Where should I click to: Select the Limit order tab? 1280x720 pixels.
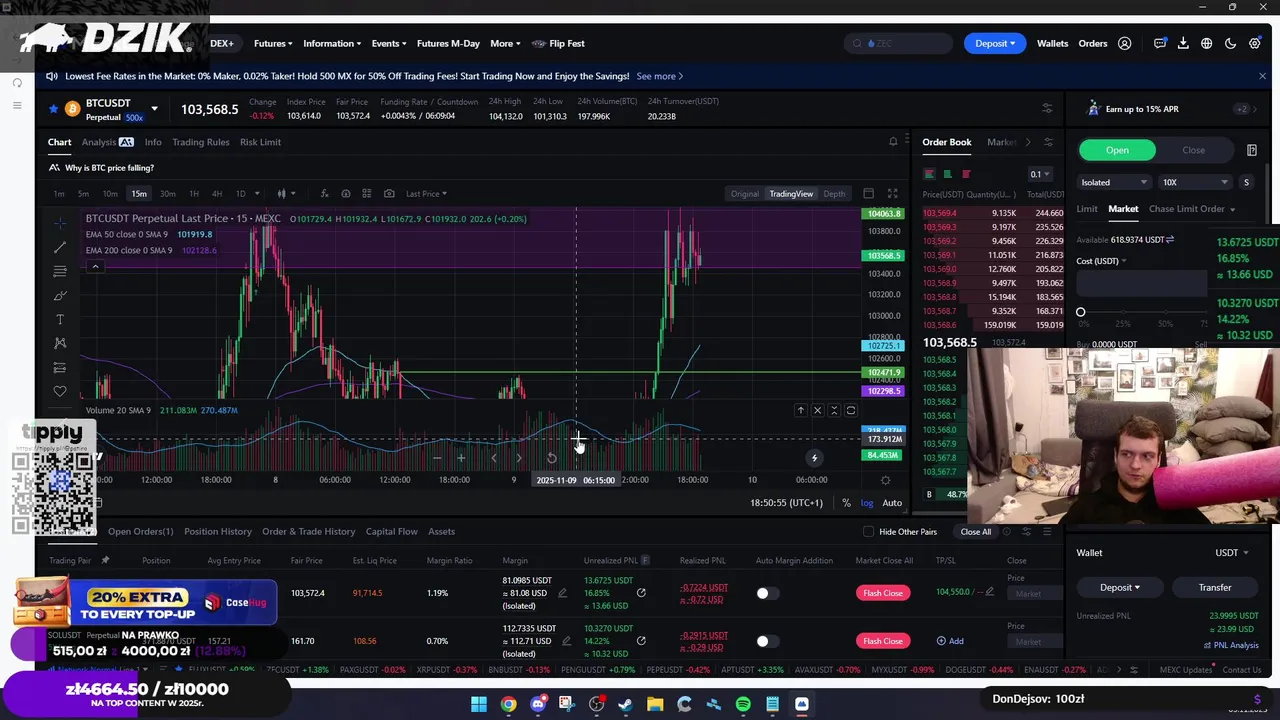[1087, 209]
